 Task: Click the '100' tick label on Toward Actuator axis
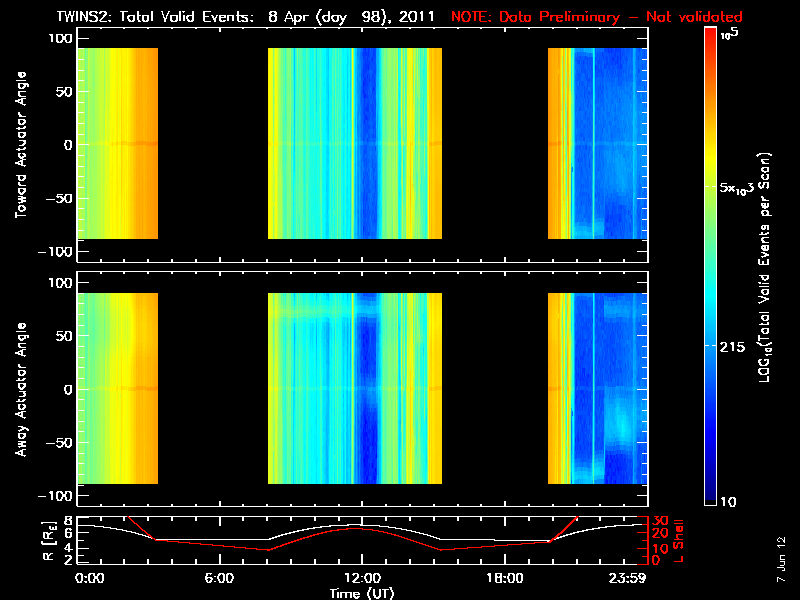pyautogui.click(x=61, y=38)
